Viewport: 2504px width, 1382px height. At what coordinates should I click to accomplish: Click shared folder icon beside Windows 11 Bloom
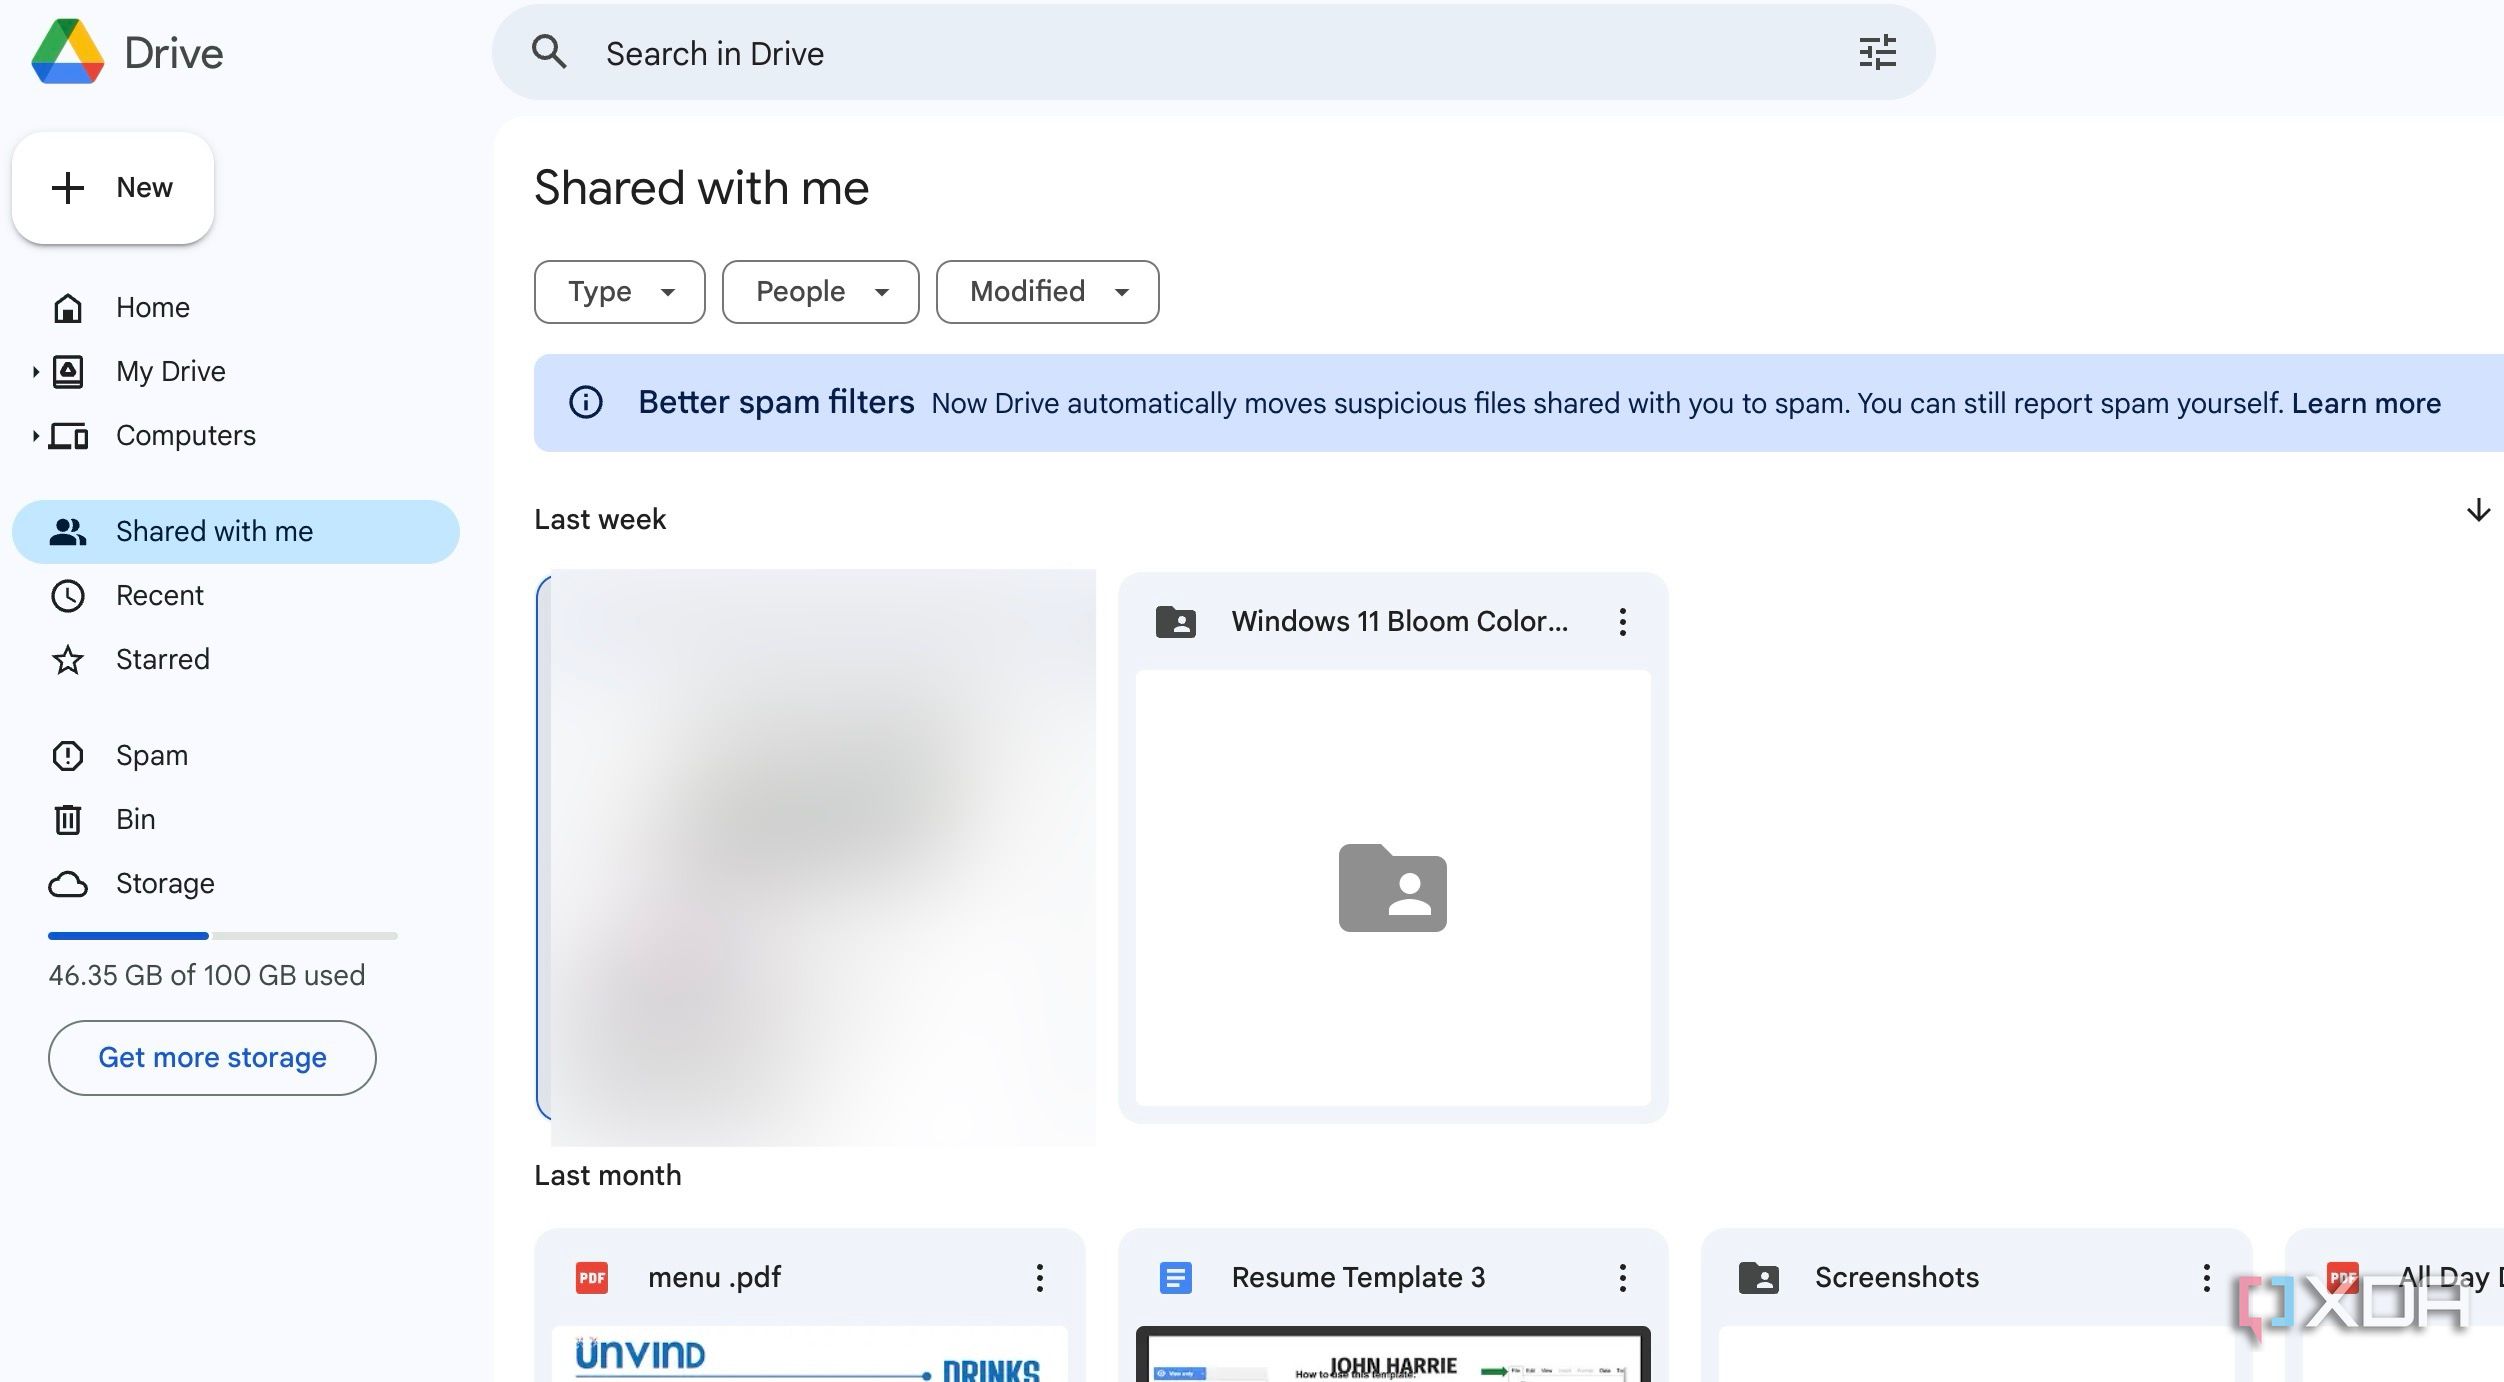point(1176,622)
